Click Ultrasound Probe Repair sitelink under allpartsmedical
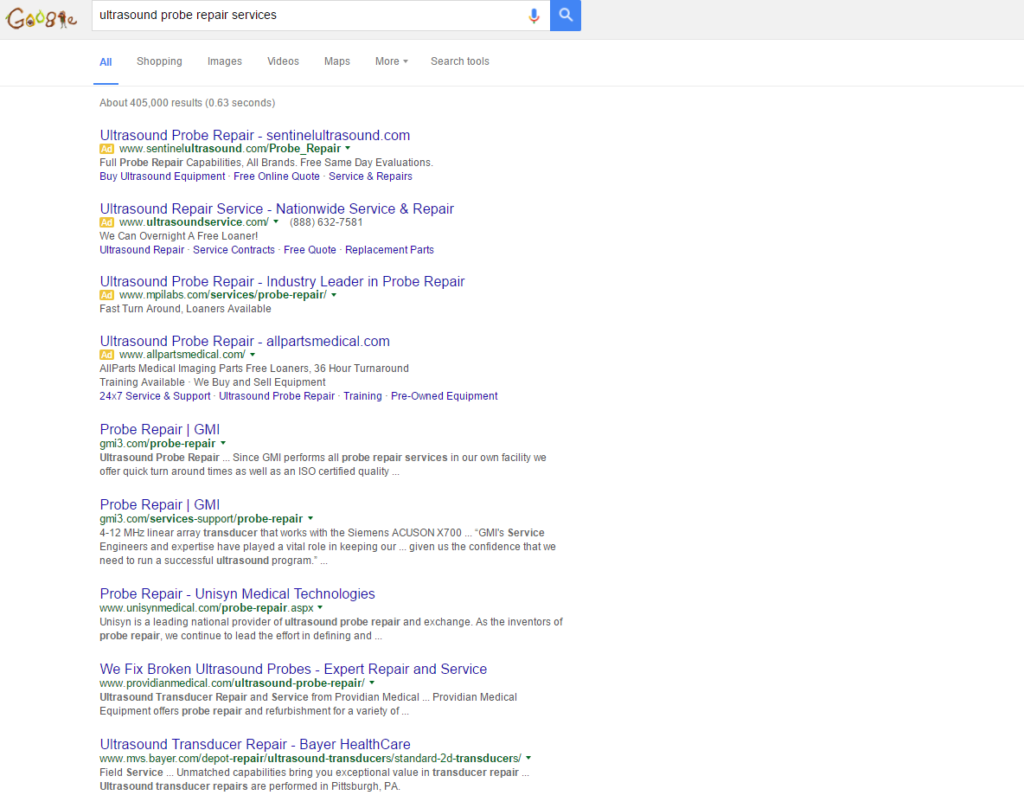The width and height of the screenshot is (1024, 808). click(x=277, y=396)
